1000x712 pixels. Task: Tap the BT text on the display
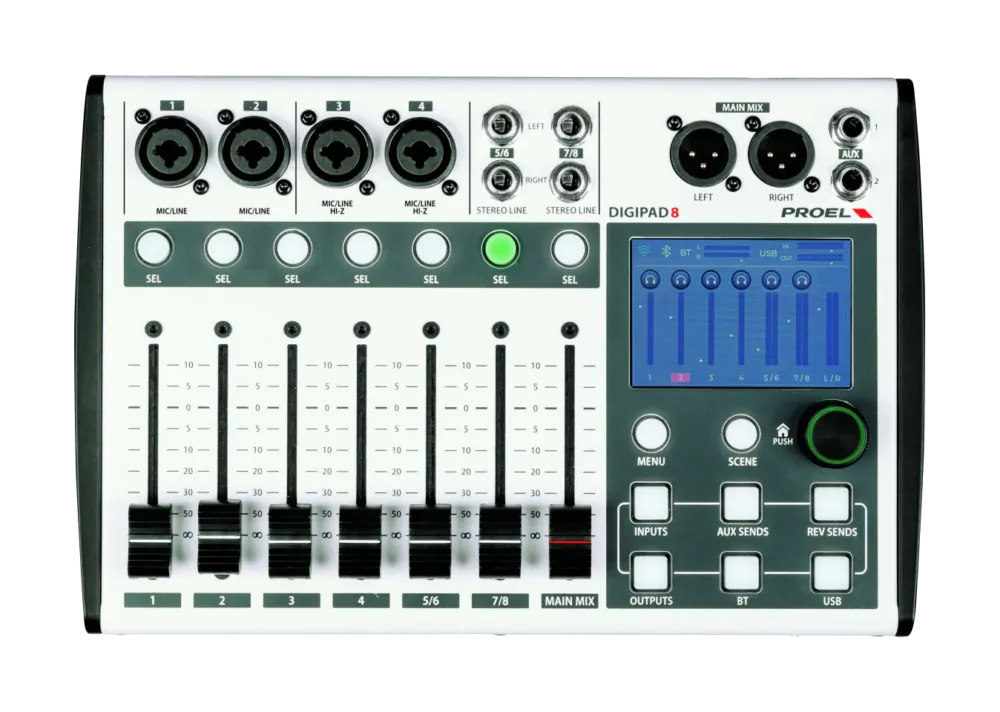(x=686, y=253)
